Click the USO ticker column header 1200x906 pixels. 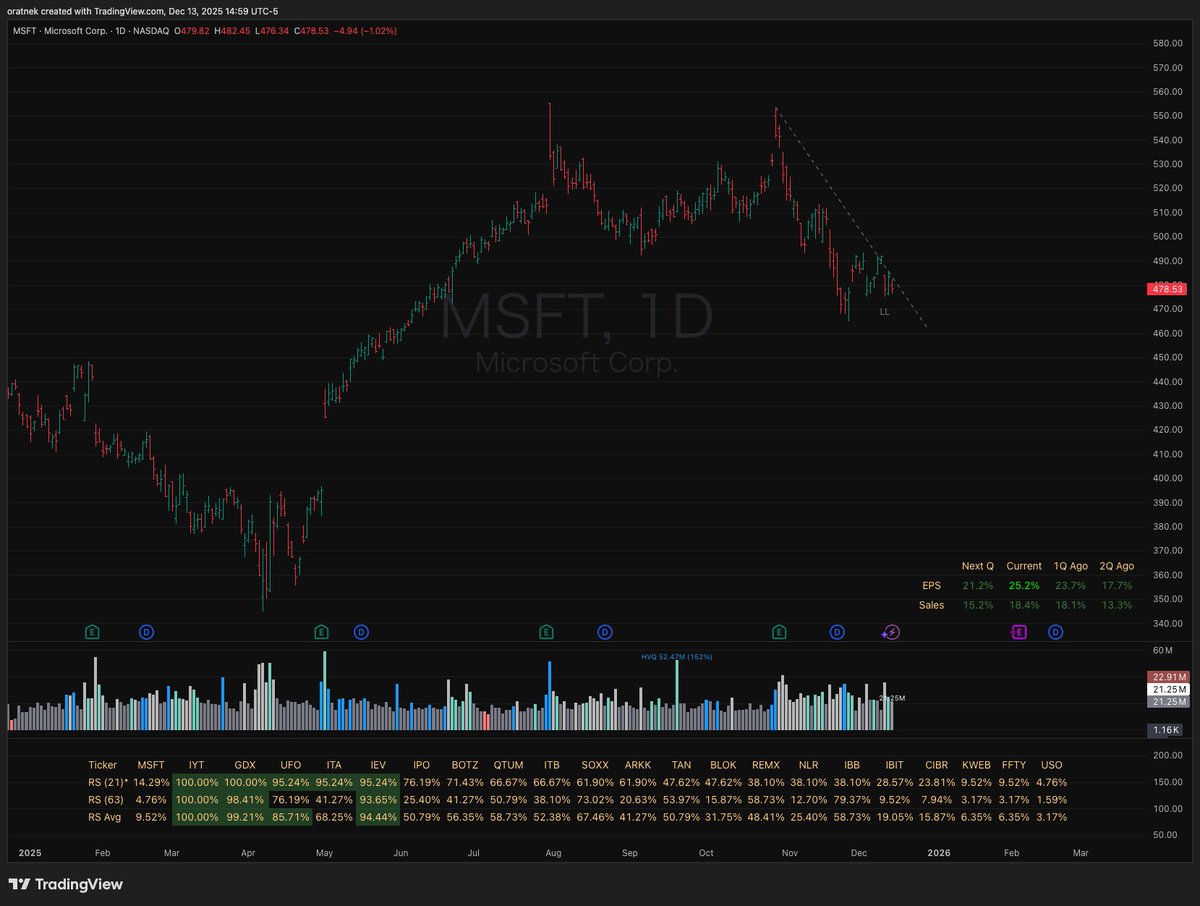[x=1052, y=765]
